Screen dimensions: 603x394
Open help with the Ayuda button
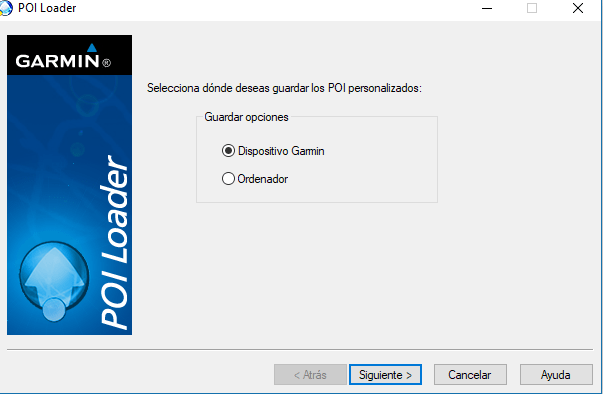pyautogui.click(x=556, y=374)
